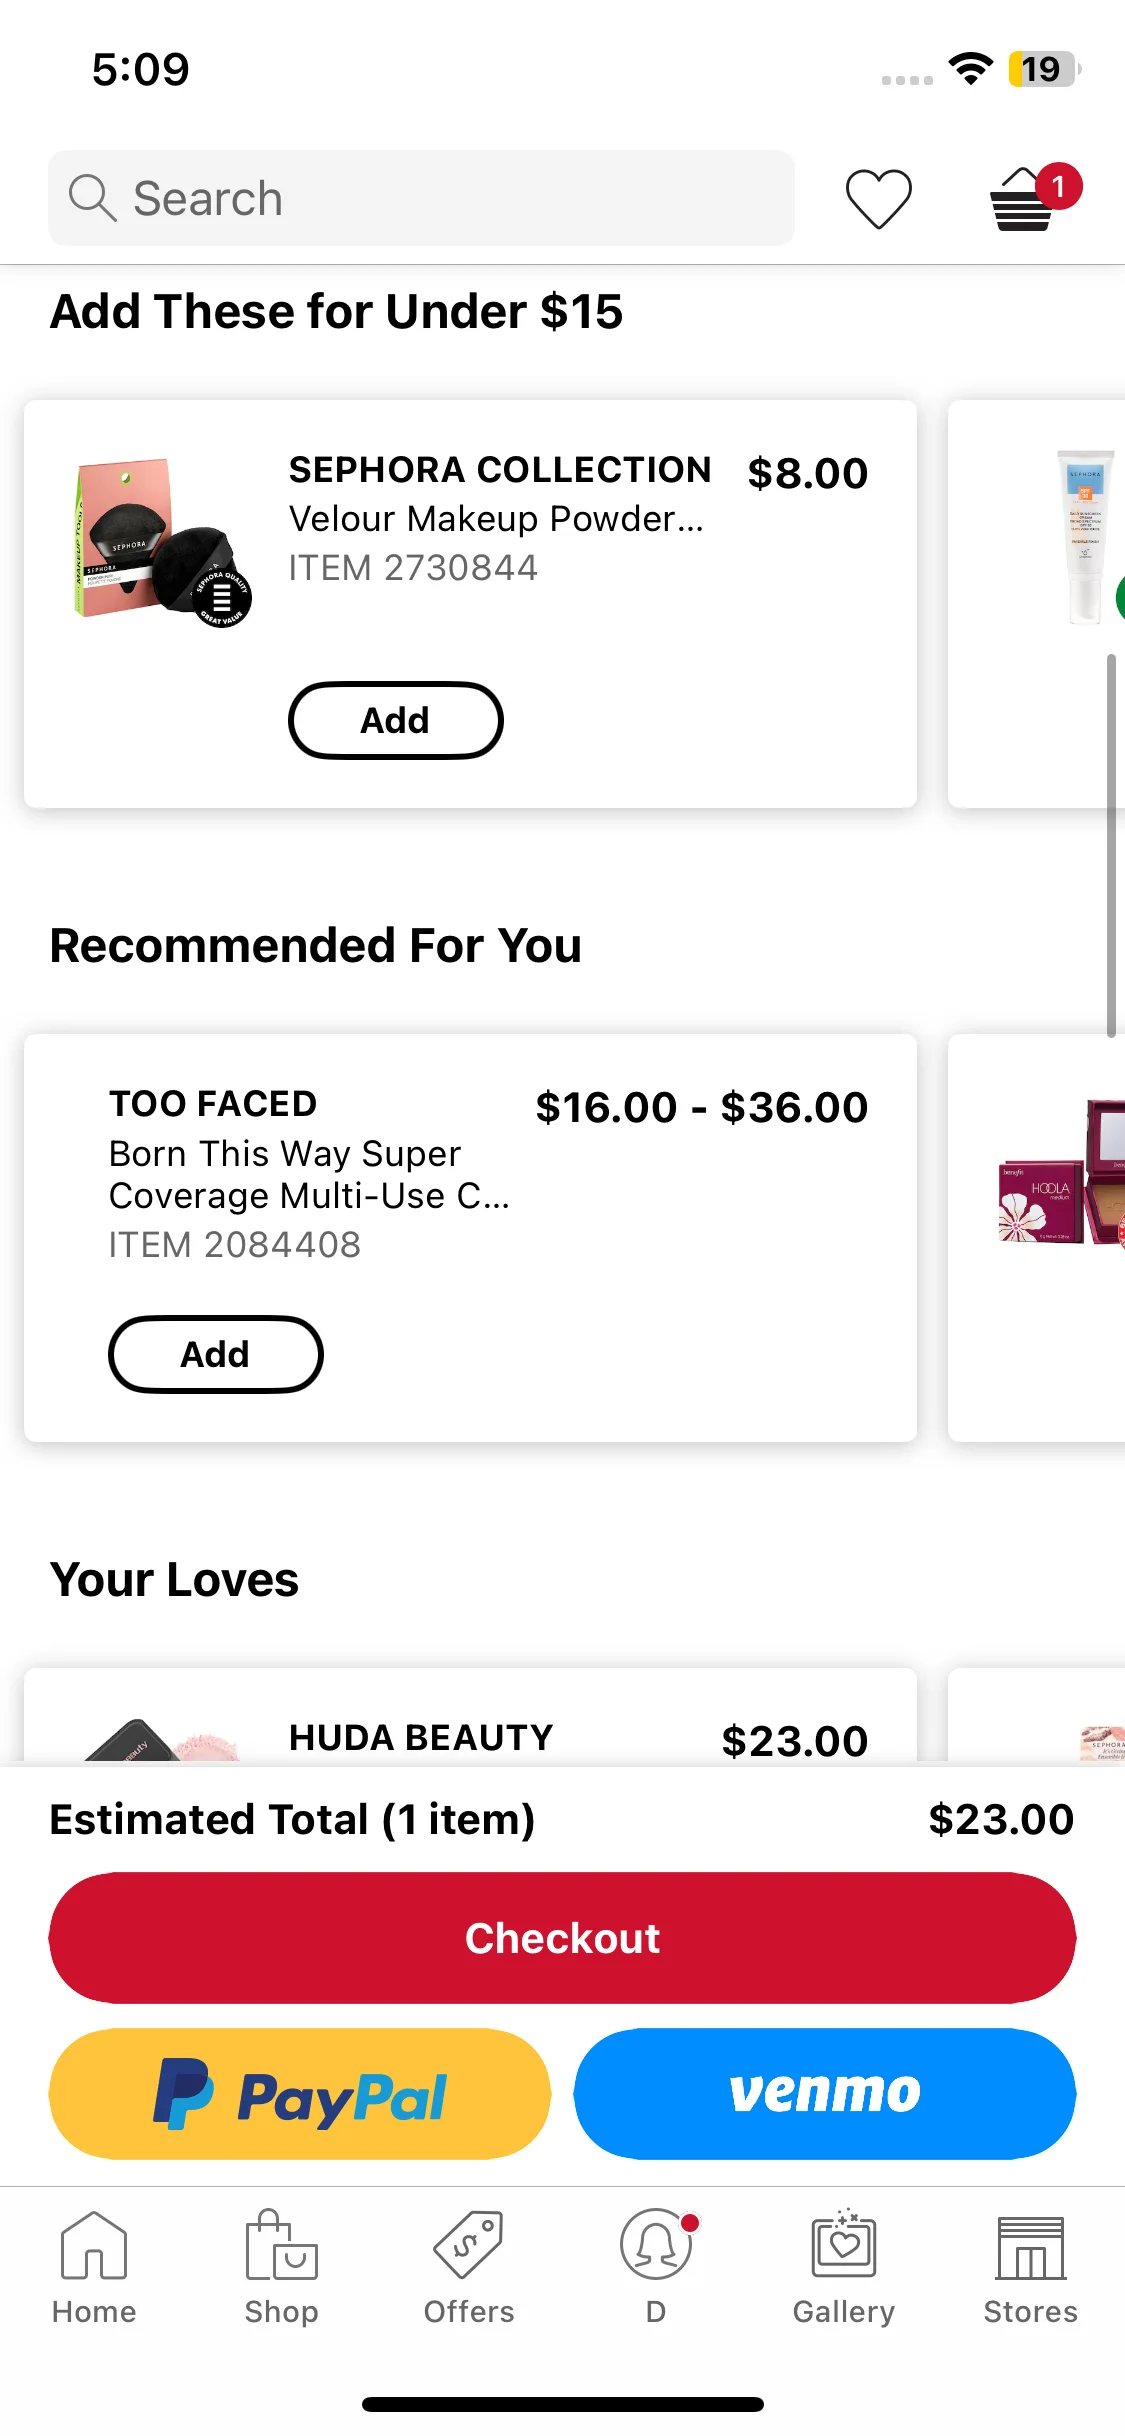The height and width of the screenshot is (2436, 1125).
Task: Pay with PayPal
Action: 300,2094
